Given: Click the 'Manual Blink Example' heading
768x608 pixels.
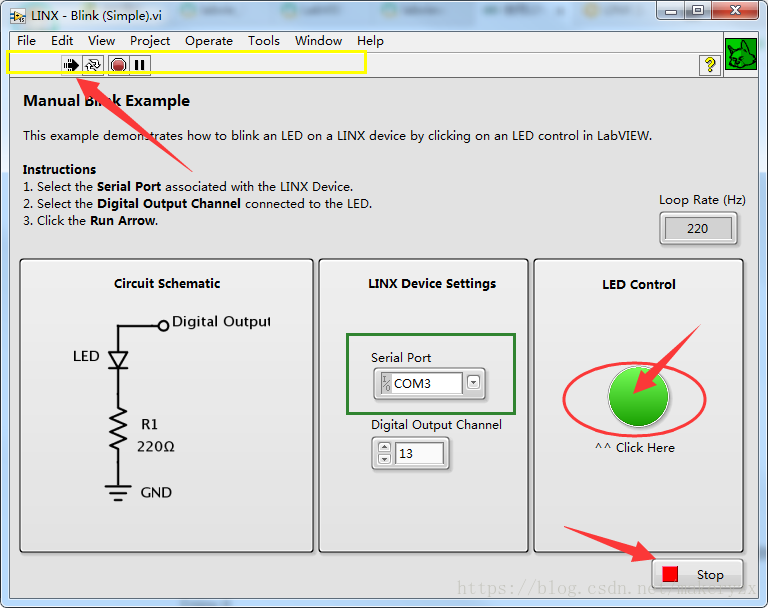Looking at the screenshot, I should pos(106,101).
